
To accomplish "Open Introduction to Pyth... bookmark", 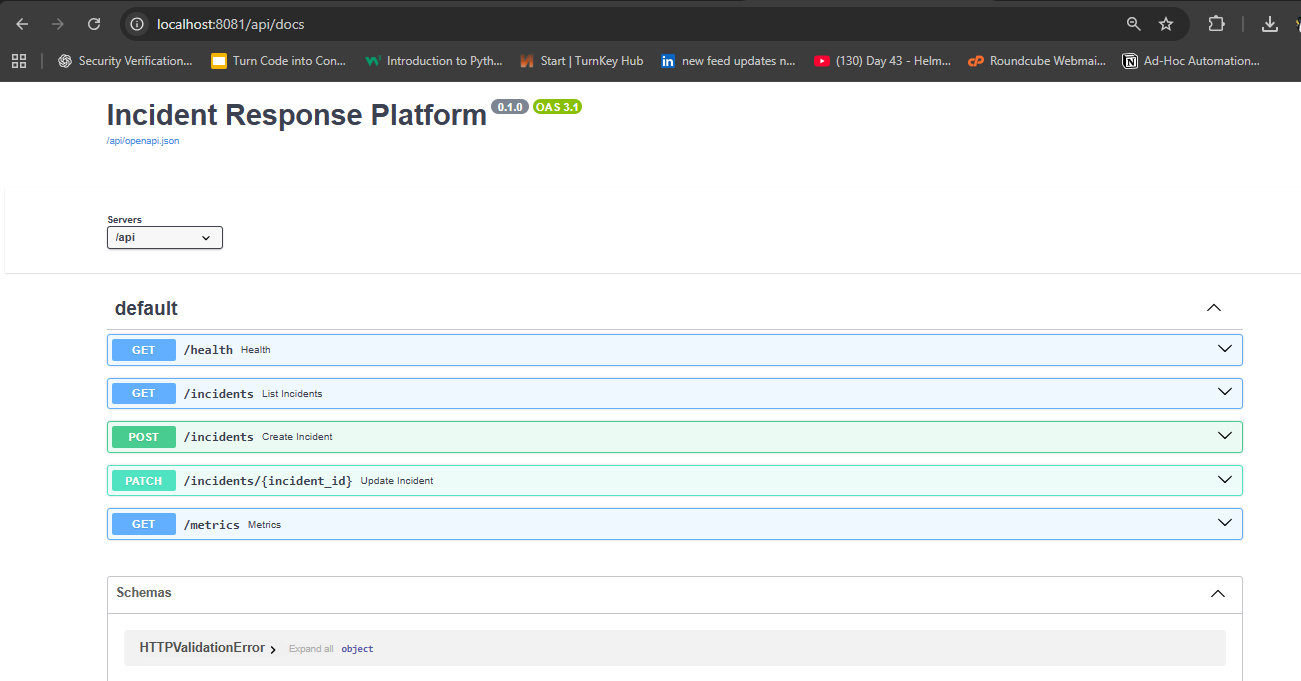I will (x=434, y=61).
